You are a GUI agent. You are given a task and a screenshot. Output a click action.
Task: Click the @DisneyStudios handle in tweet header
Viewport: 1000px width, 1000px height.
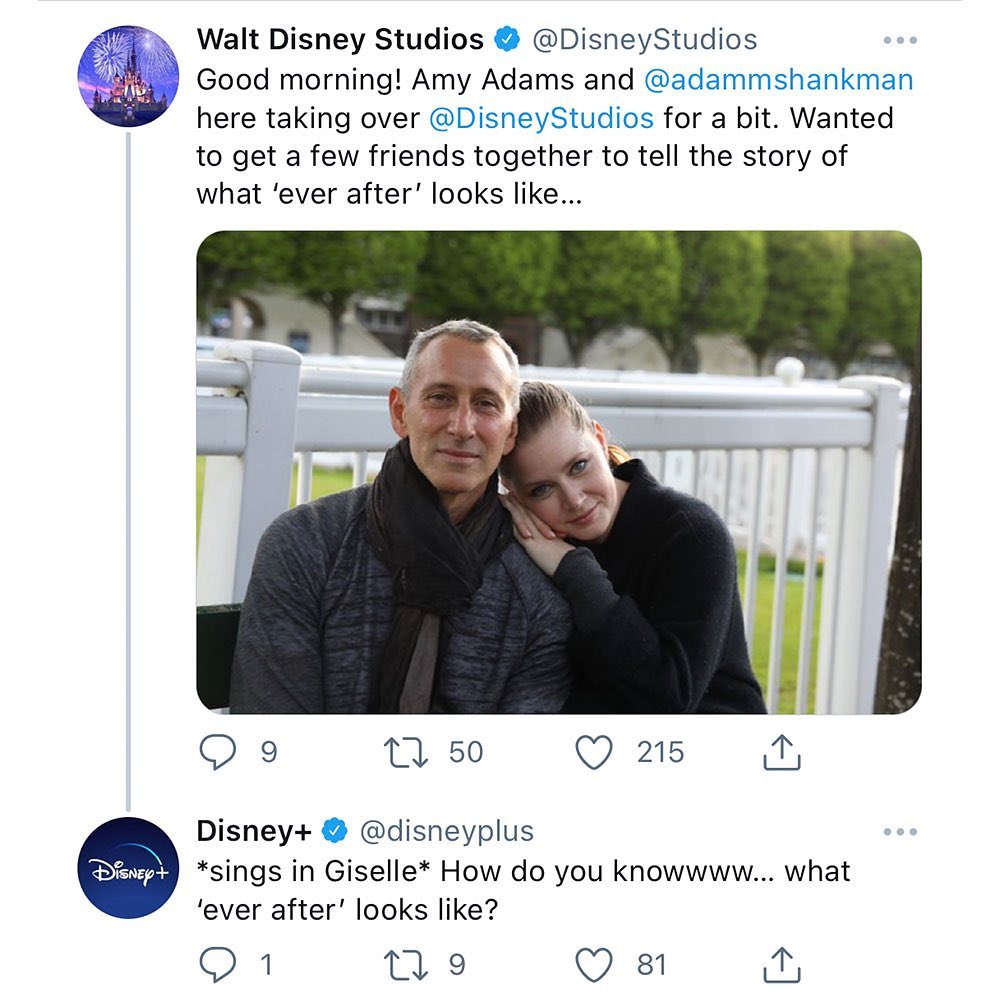[x=645, y=40]
